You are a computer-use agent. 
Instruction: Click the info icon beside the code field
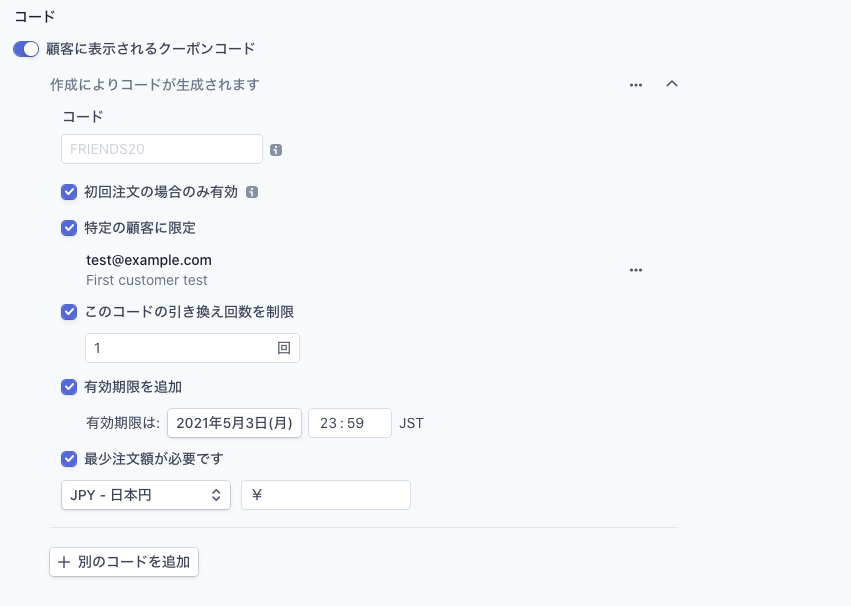[276, 150]
